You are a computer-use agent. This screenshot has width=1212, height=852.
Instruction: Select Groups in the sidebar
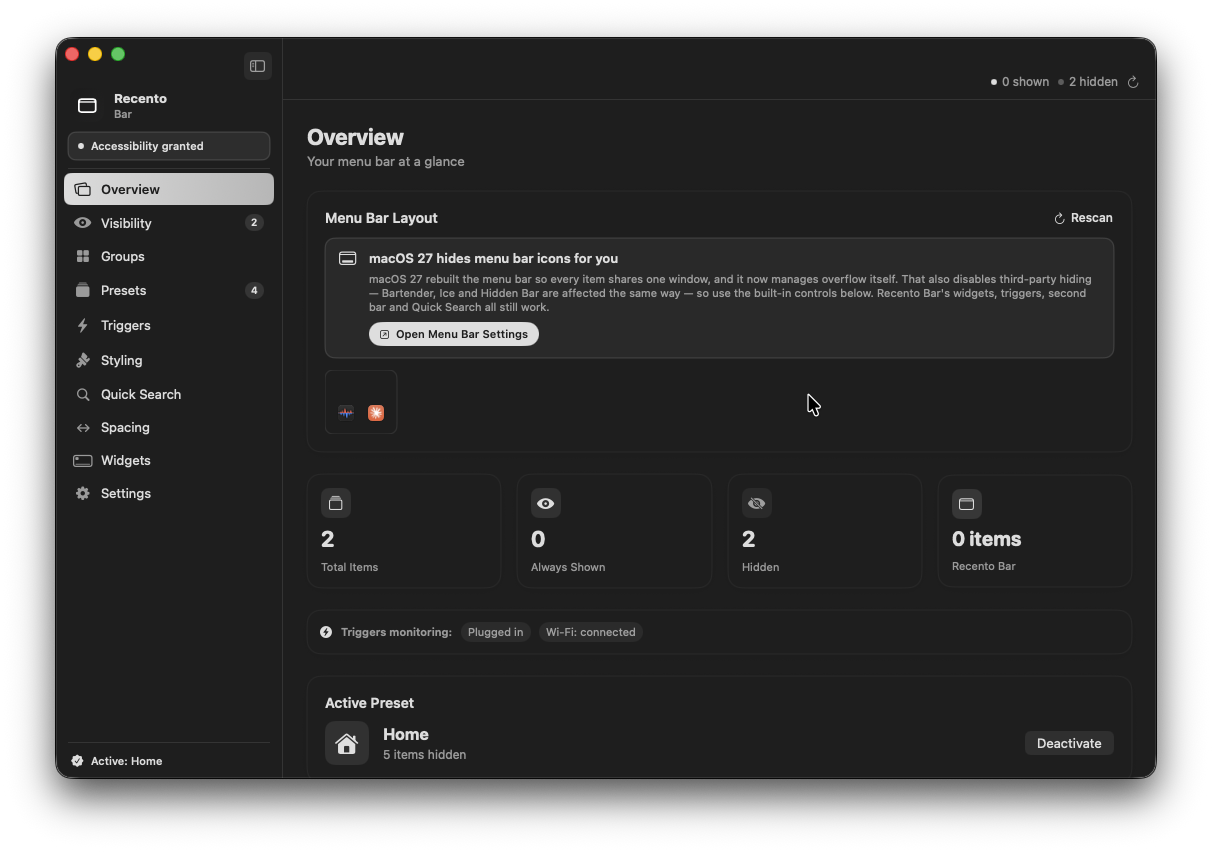169,256
